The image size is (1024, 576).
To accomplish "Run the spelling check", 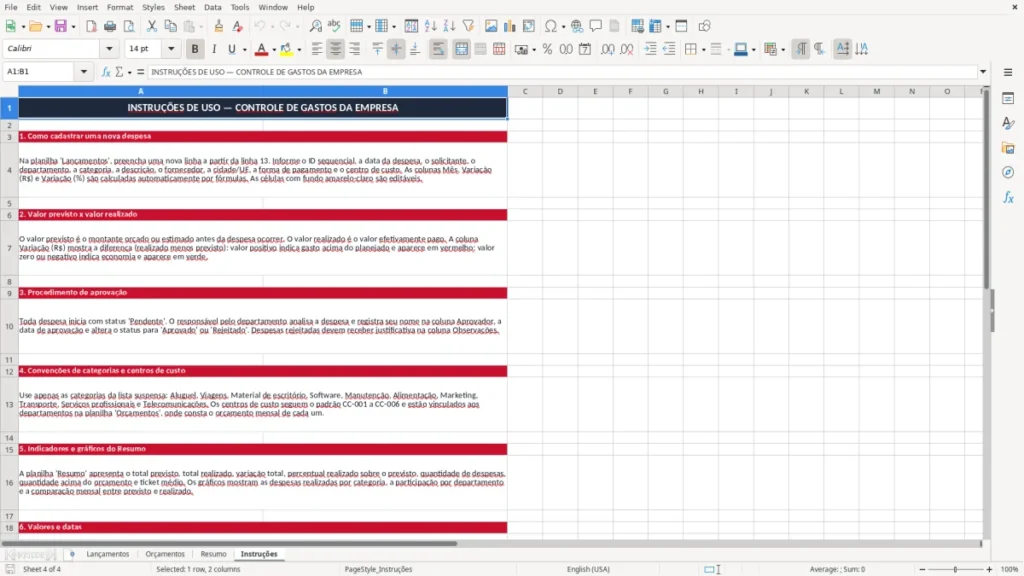I will tap(334, 26).
